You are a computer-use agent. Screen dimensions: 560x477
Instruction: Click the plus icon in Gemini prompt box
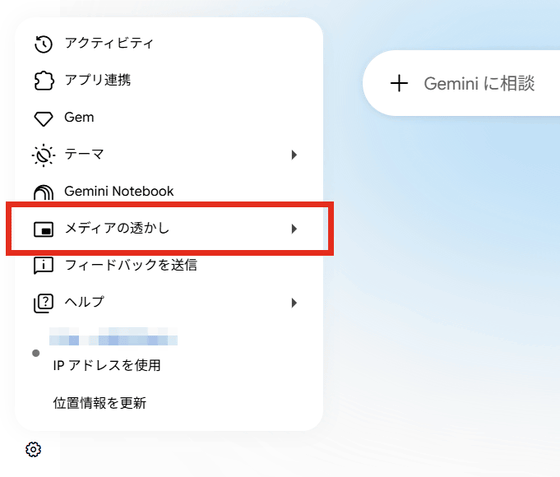tap(399, 84)
